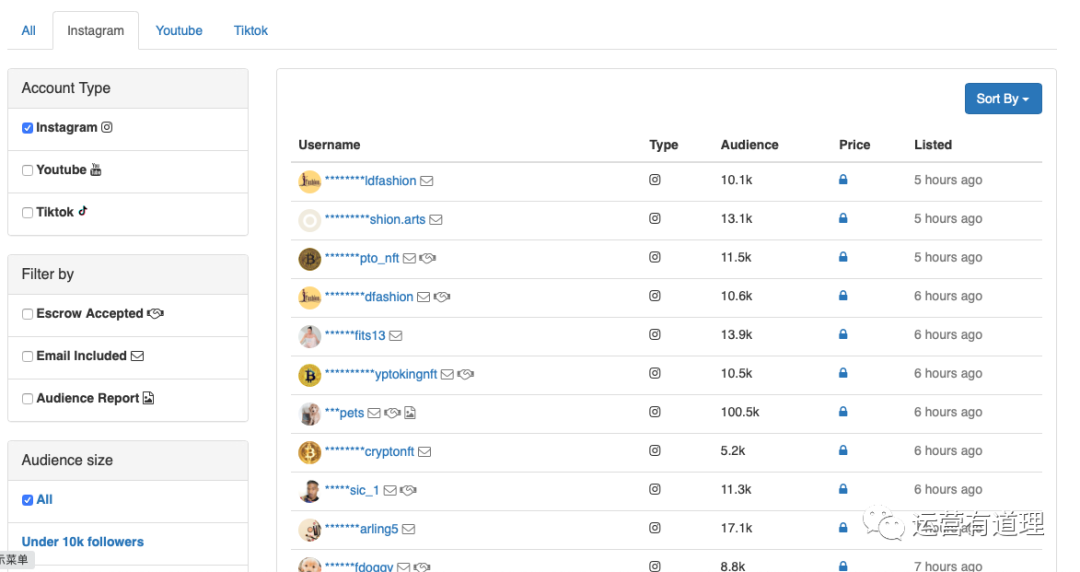Viewport: 1080px width, 572px height.
Task: Click the audience report icon next to pets
Action: [410, 413]
